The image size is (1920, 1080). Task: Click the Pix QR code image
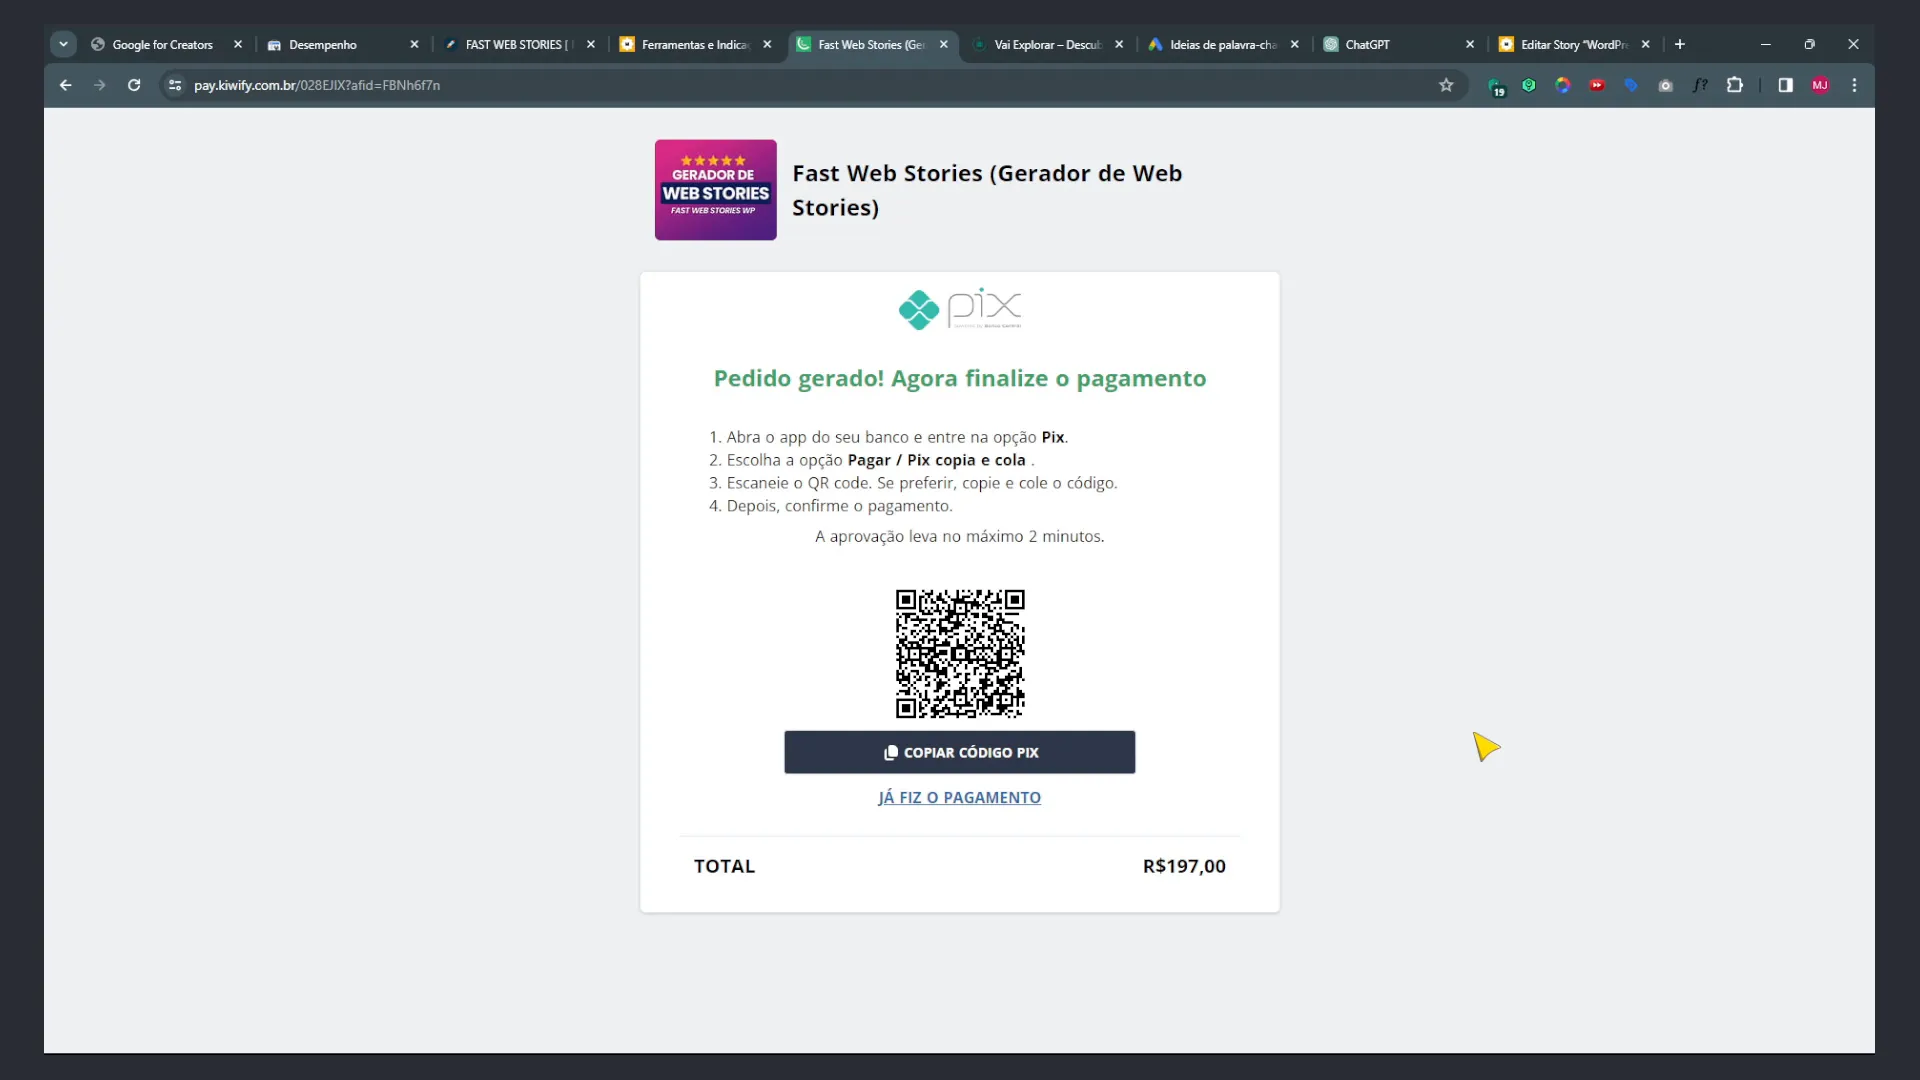(x=959, y=654)
